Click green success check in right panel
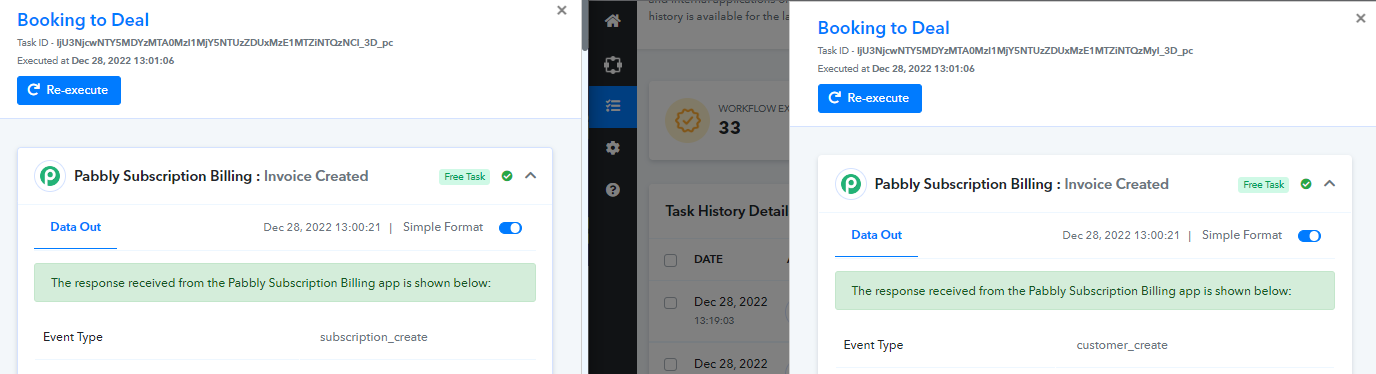1376x374 pixels. 1306,184
